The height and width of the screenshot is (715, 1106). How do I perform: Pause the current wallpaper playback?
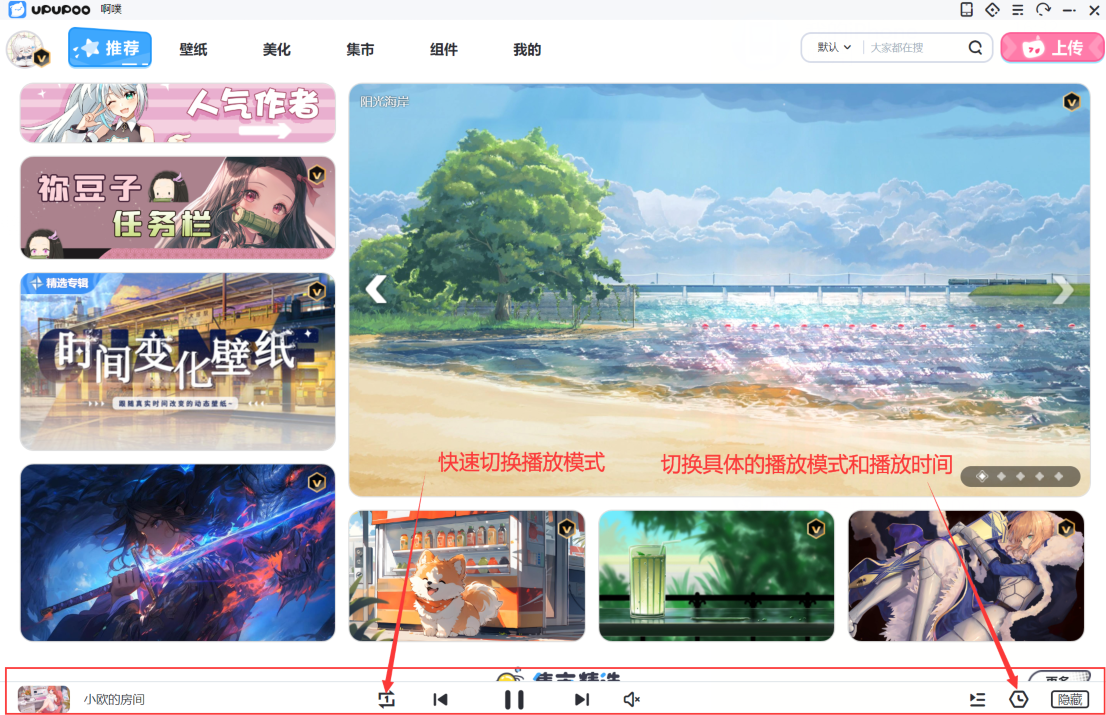tap(514, 699)
